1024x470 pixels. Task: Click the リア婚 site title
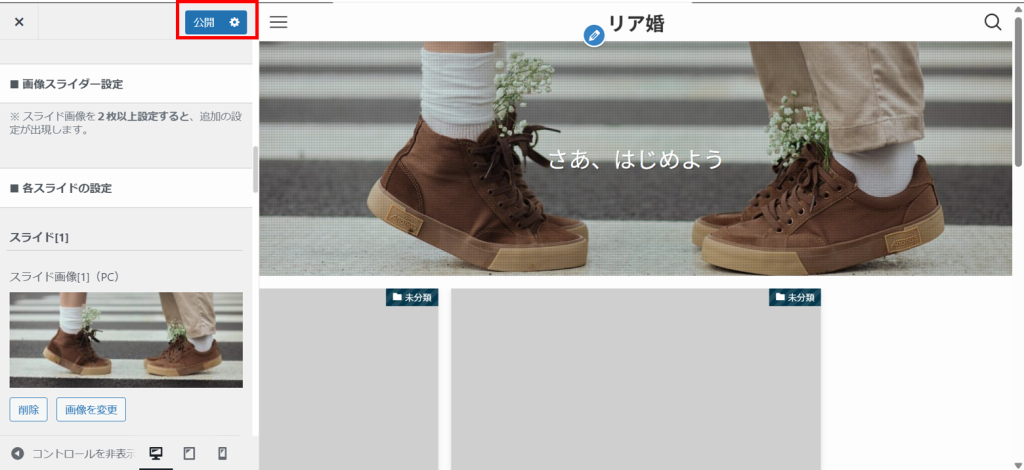click(x=636, y=23)
